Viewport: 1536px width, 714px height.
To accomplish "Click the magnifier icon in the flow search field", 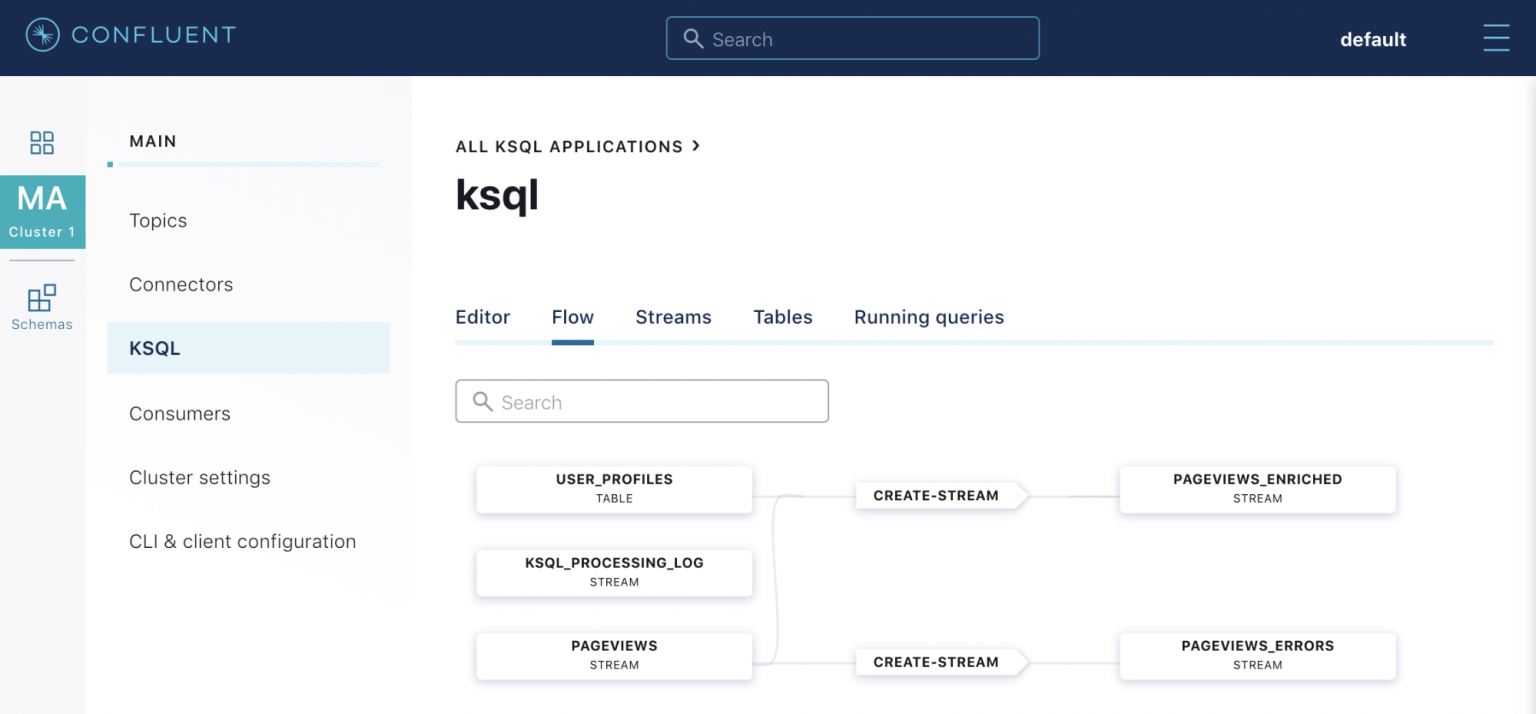I will [x=483, y=402].
